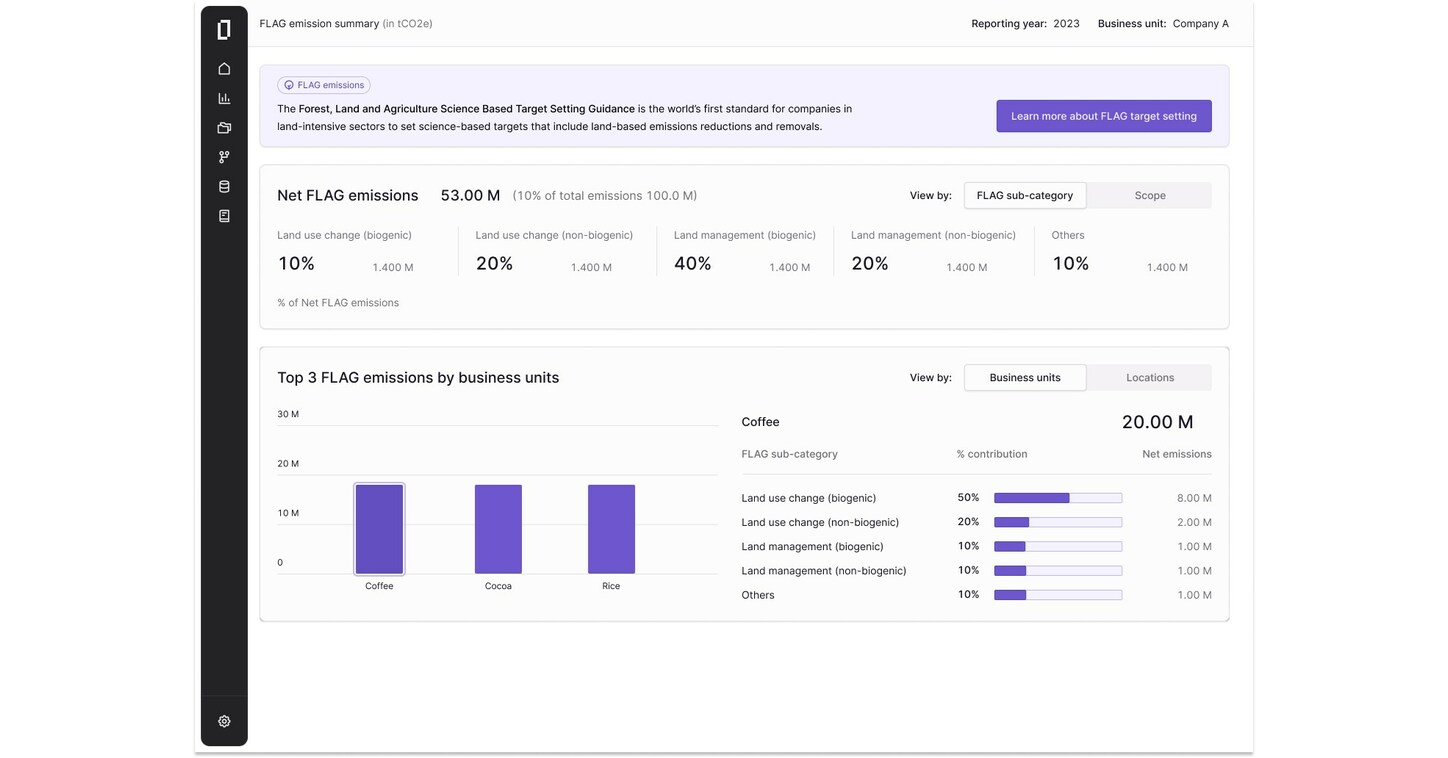The width and height of the screenshot is (1448, 758).
Task: Open the Reporting year 2023 selector
Action: 1065,24
